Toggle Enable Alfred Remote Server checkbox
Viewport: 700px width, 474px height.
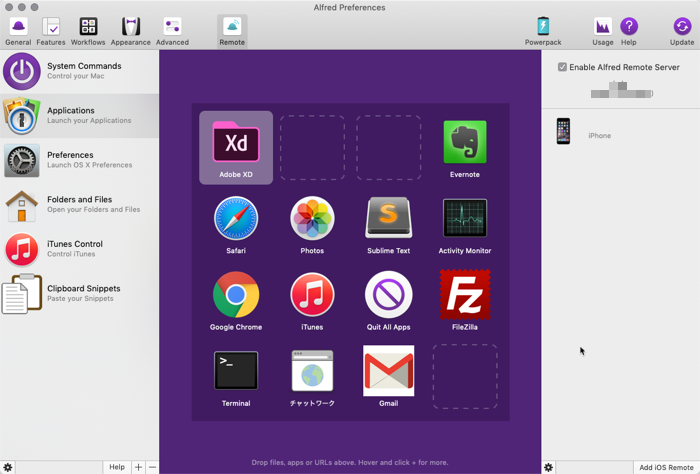[562, 67]
